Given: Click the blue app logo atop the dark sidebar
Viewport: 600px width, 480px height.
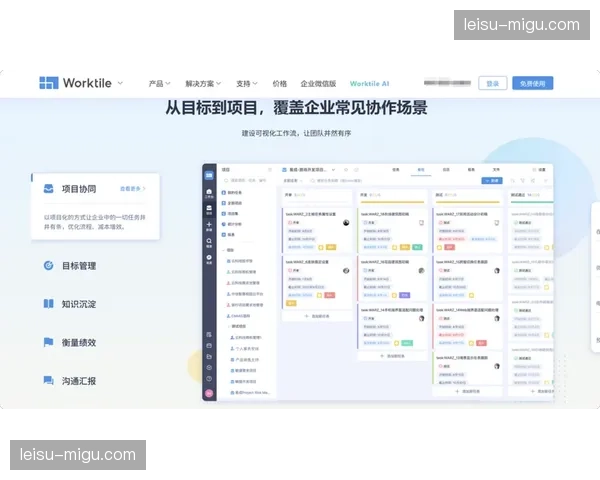Looking at the screenshot, I should [x=209, y=175].
